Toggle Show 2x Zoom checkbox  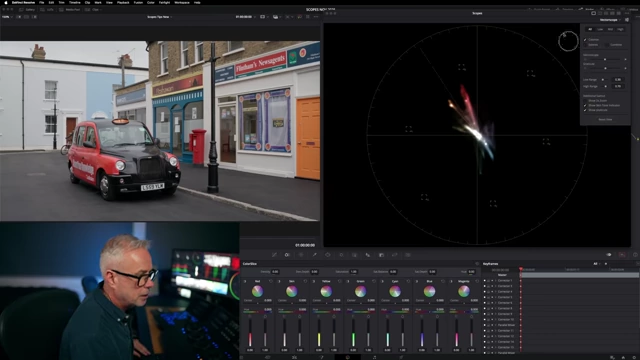pyautogui.click(x=585, y=100)
